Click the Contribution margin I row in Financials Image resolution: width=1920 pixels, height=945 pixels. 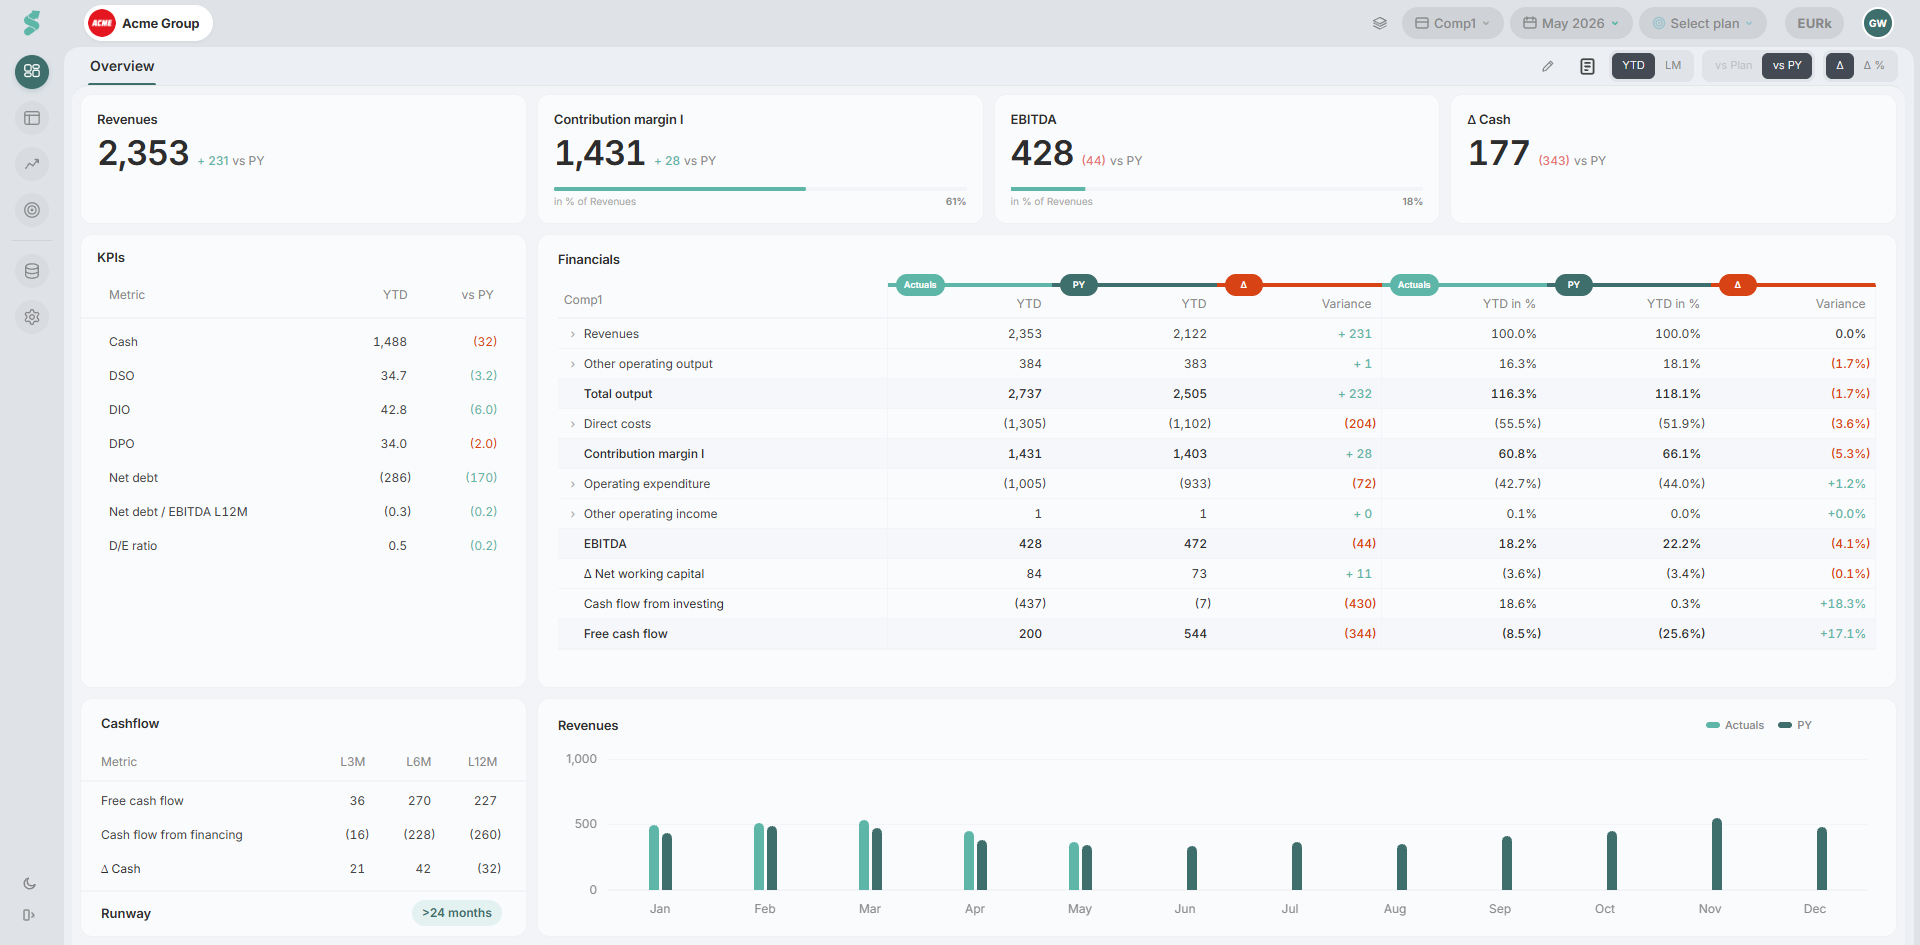click(x=1216, y=454)
